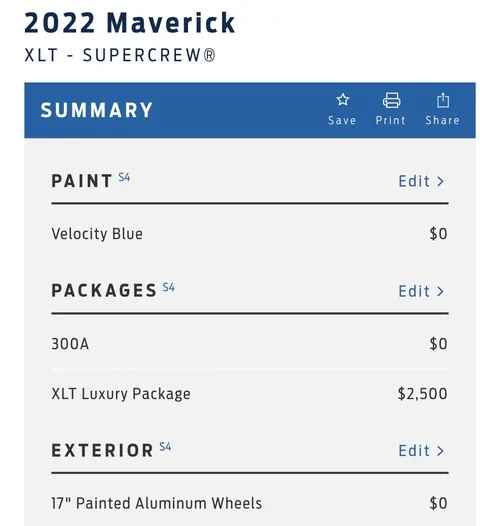Screen dimensions: 480x526
Task: Select the Save label in Summary bar
Action: pyautogui.click(x=342, y=120)
